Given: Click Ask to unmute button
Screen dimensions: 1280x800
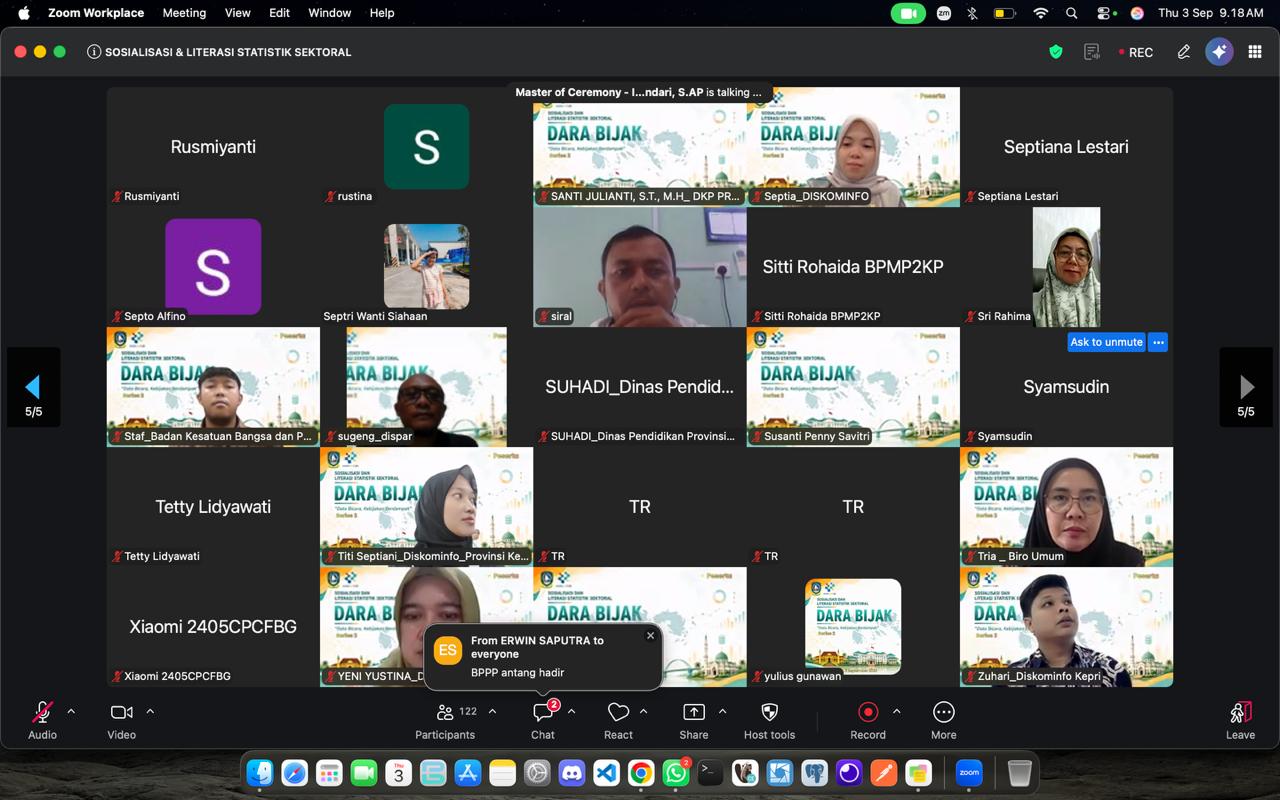Looking at the screenshot, I should click(x=1106, y=342).
